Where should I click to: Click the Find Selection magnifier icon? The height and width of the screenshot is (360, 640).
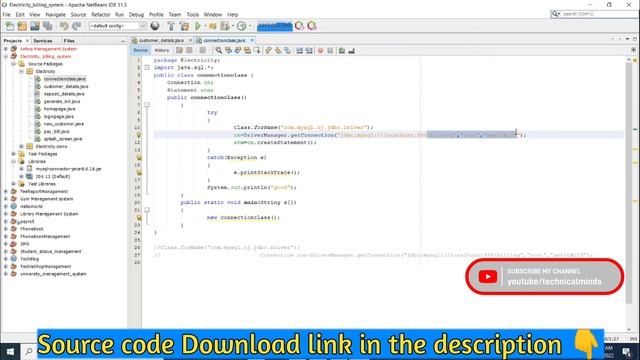coord(219,51)
